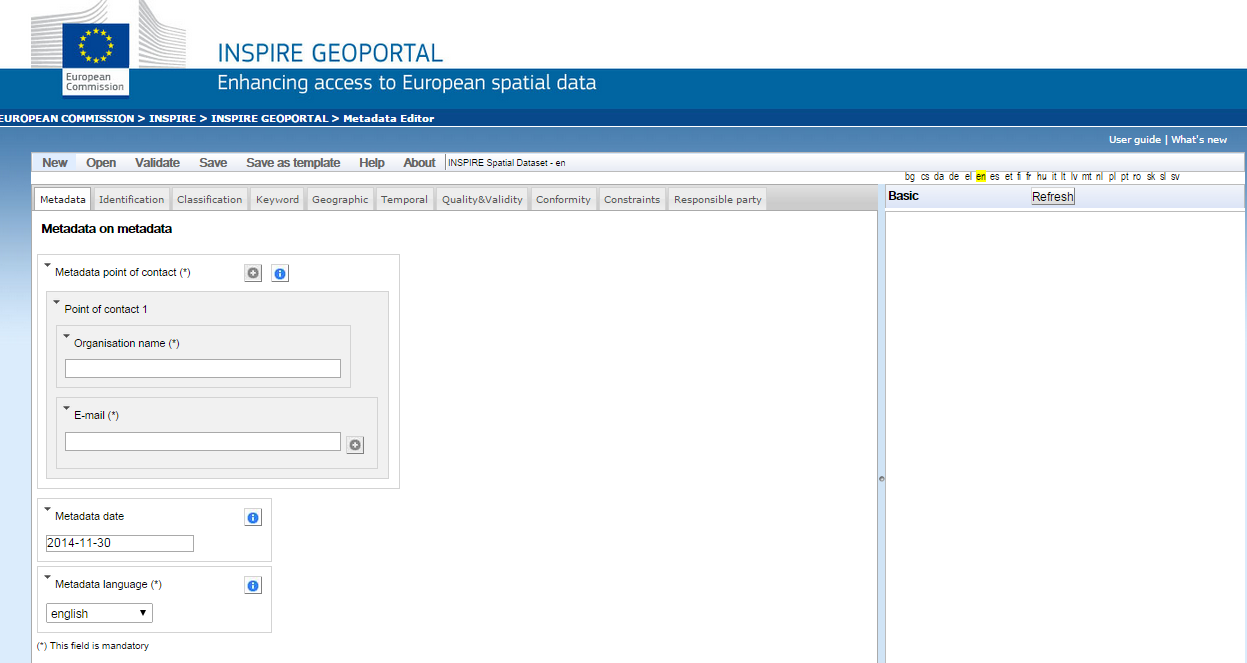
Task: Open the Open menu
Action: [x=101, y=163]
